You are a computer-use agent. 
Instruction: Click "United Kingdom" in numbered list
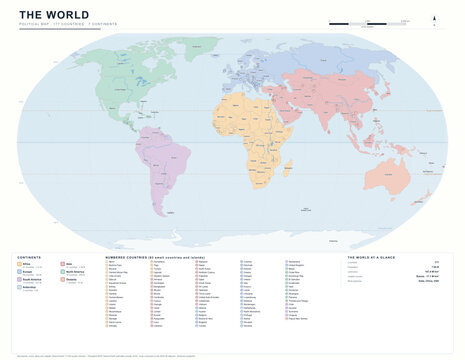coord(296,265)
